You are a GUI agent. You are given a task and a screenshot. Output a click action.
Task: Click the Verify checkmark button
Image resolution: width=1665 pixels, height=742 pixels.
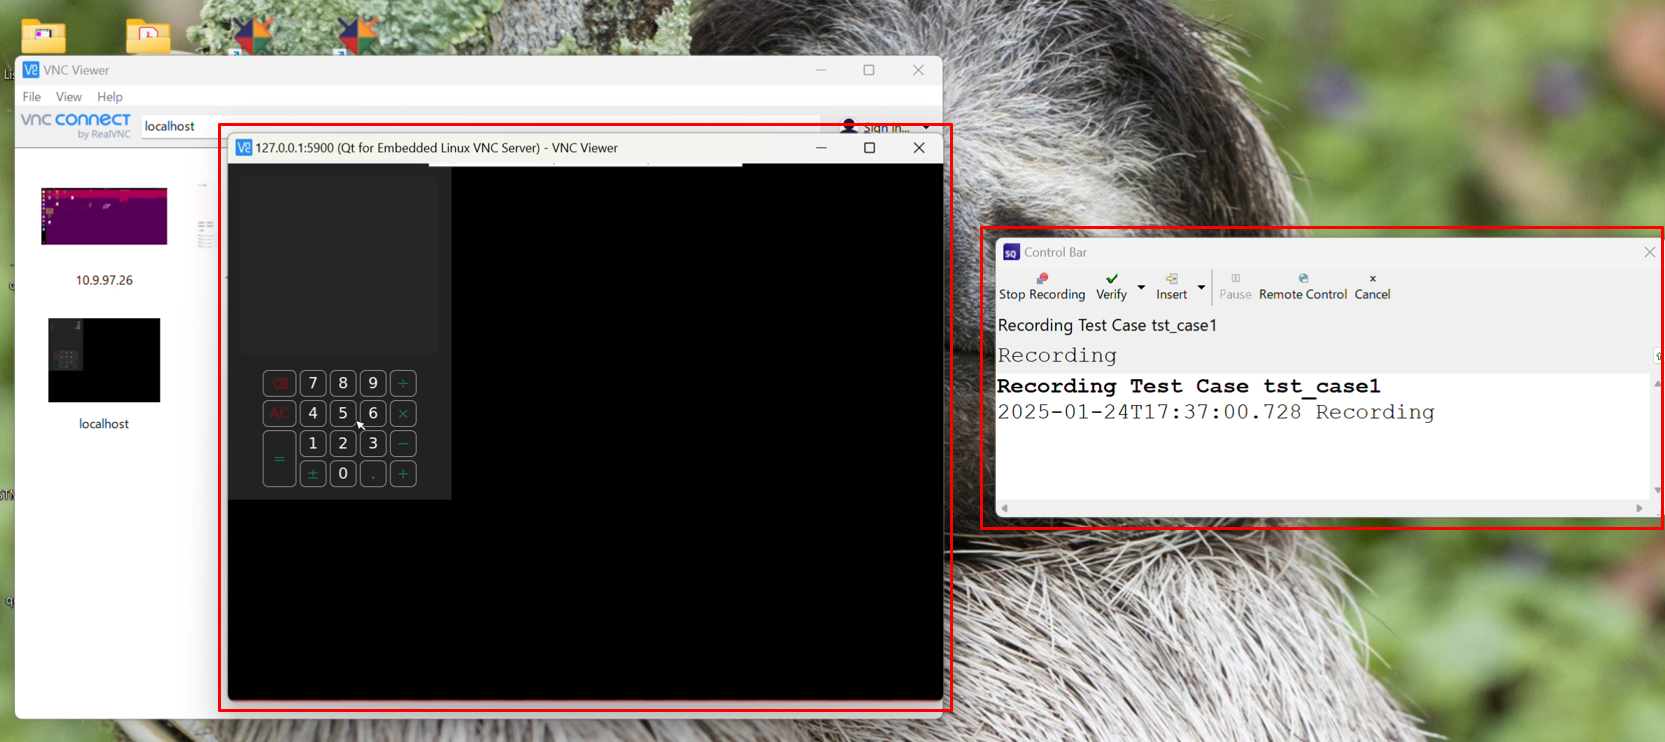click(x=1111, y=286)
